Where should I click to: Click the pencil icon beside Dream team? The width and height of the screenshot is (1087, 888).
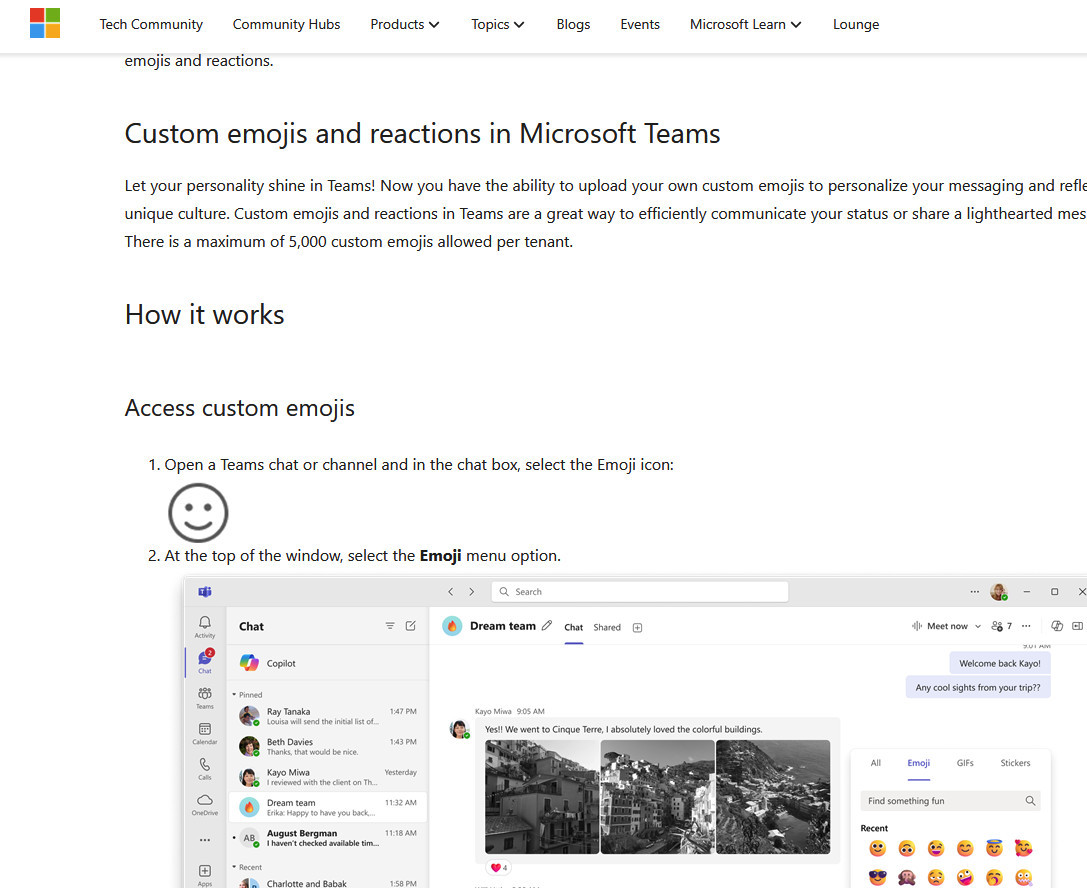coord(546,626)
